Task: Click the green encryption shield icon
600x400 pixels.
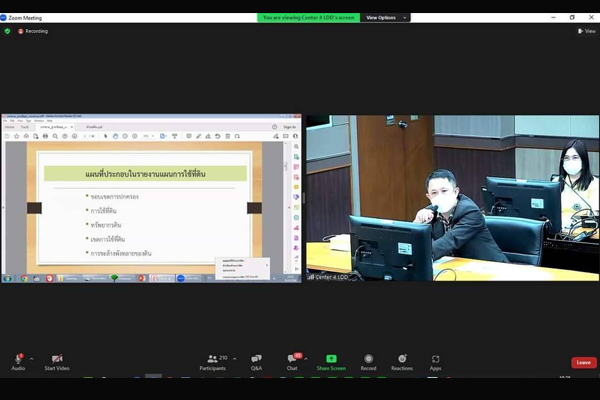Action: [7, 31]
